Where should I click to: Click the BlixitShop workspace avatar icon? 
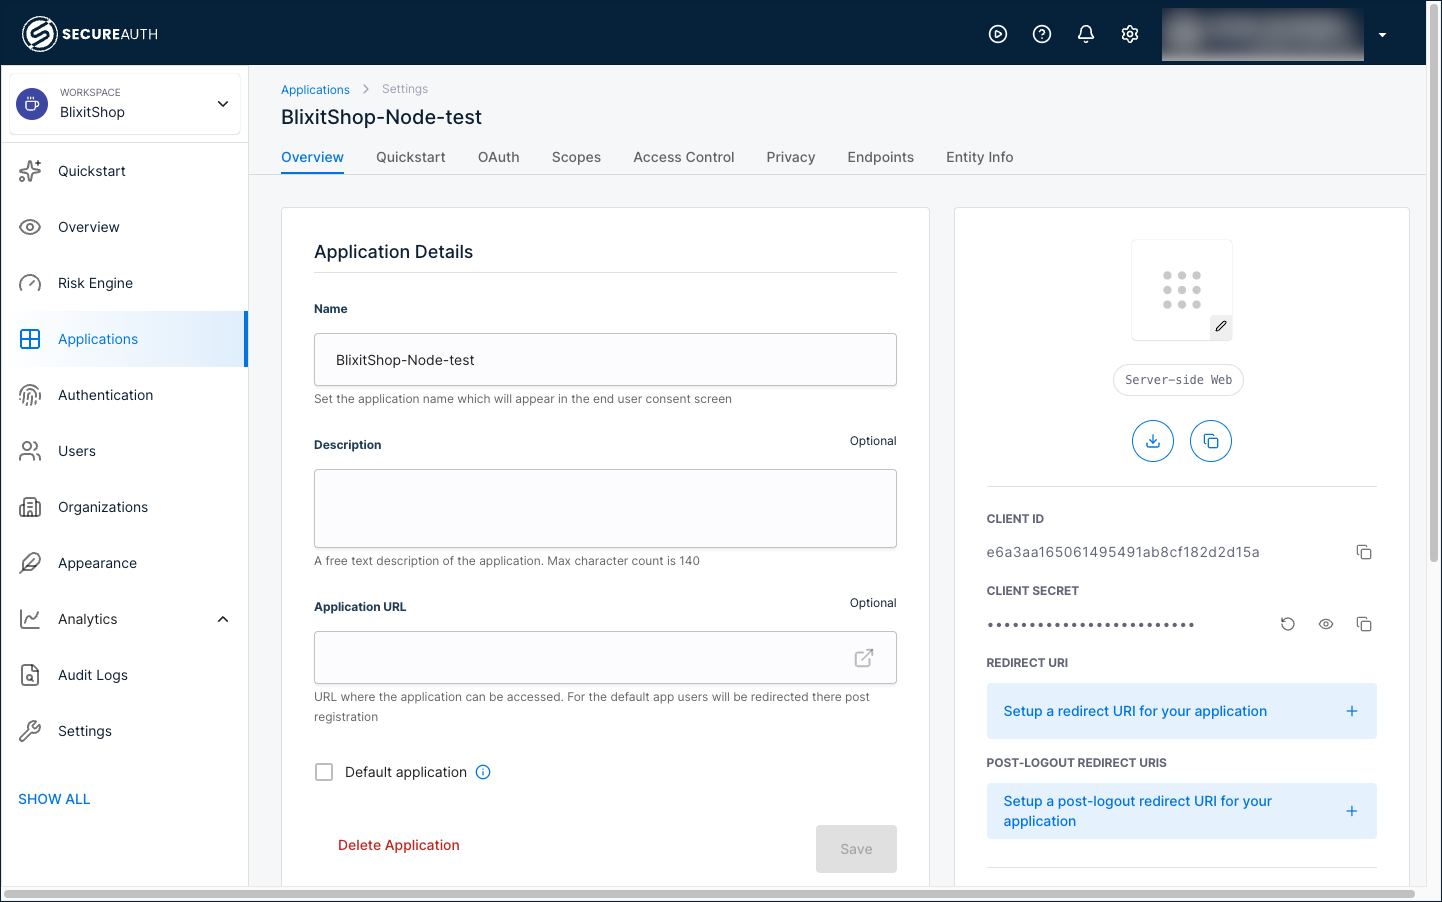click(x=32, y=103)
